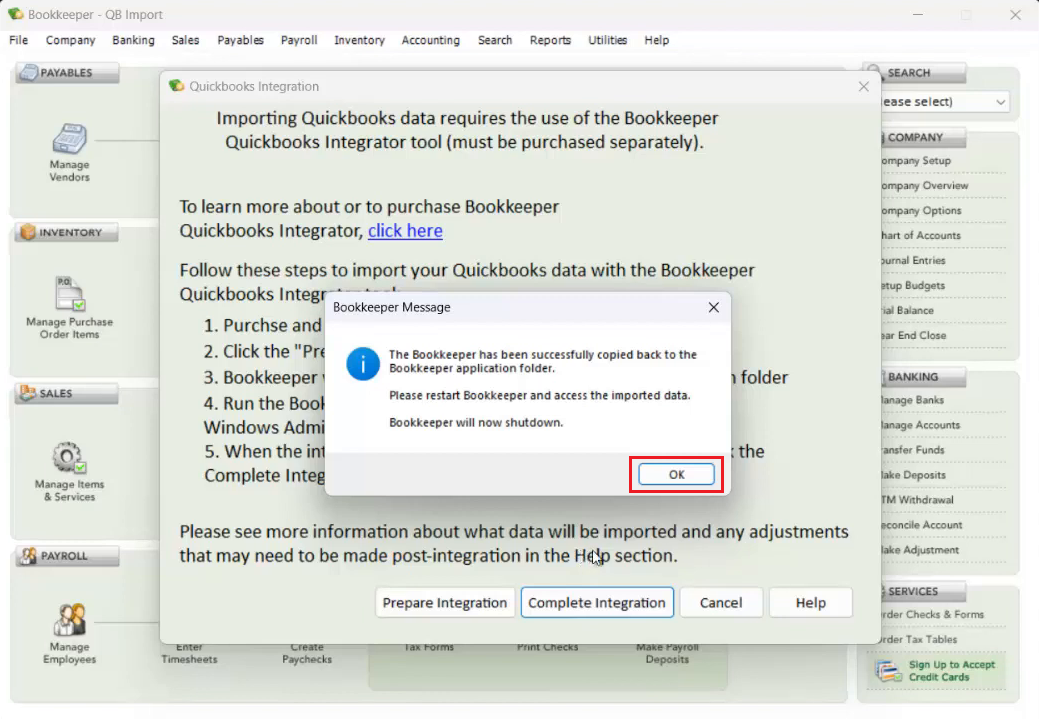Expand the Search 'please select' dropdown

pos(1001,102)
